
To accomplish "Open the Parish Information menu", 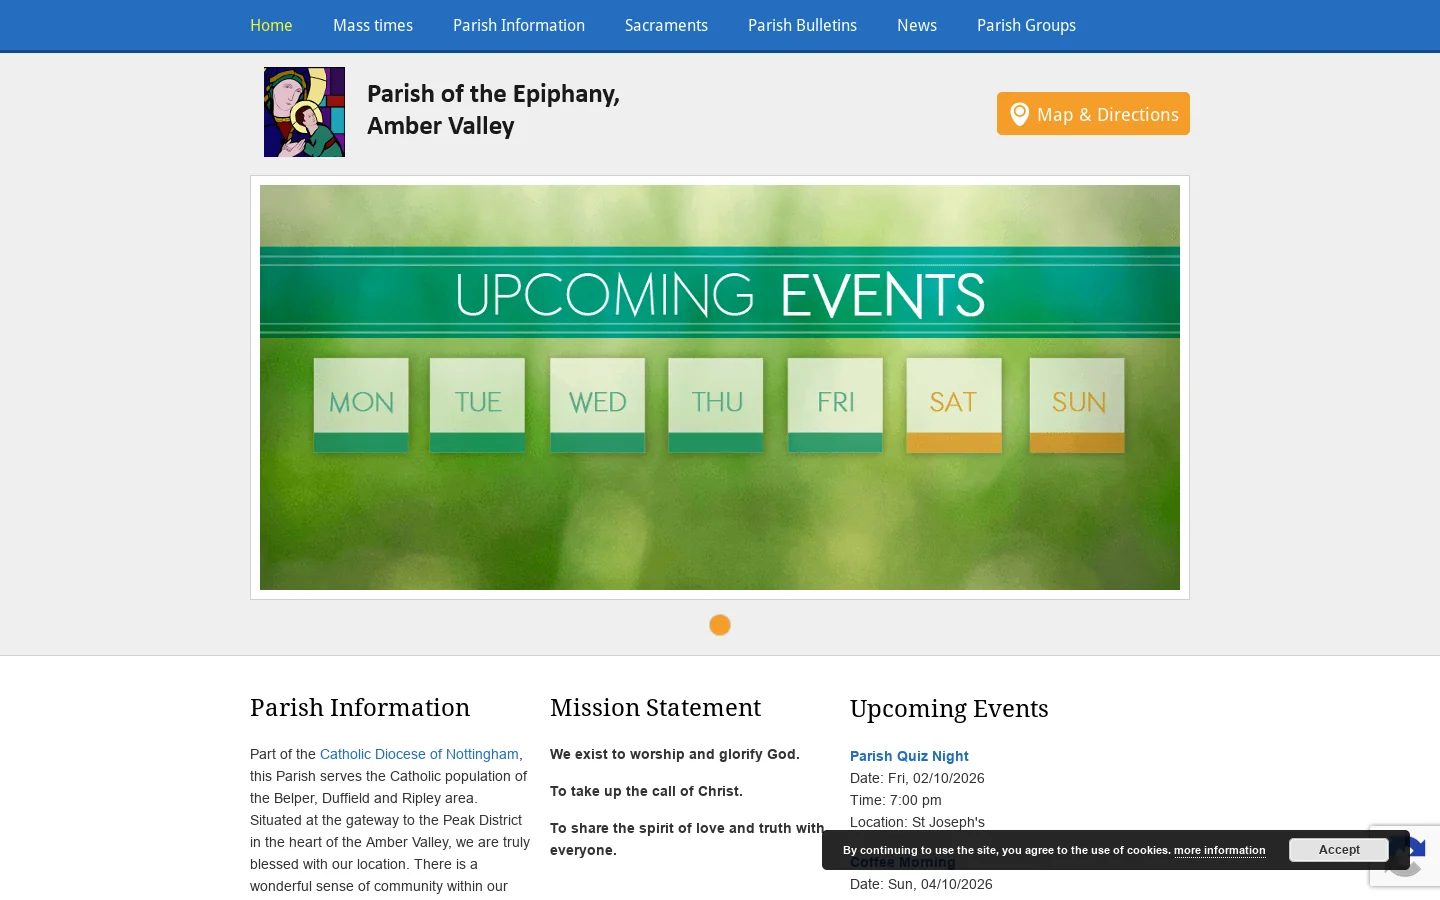I will 519,25.
